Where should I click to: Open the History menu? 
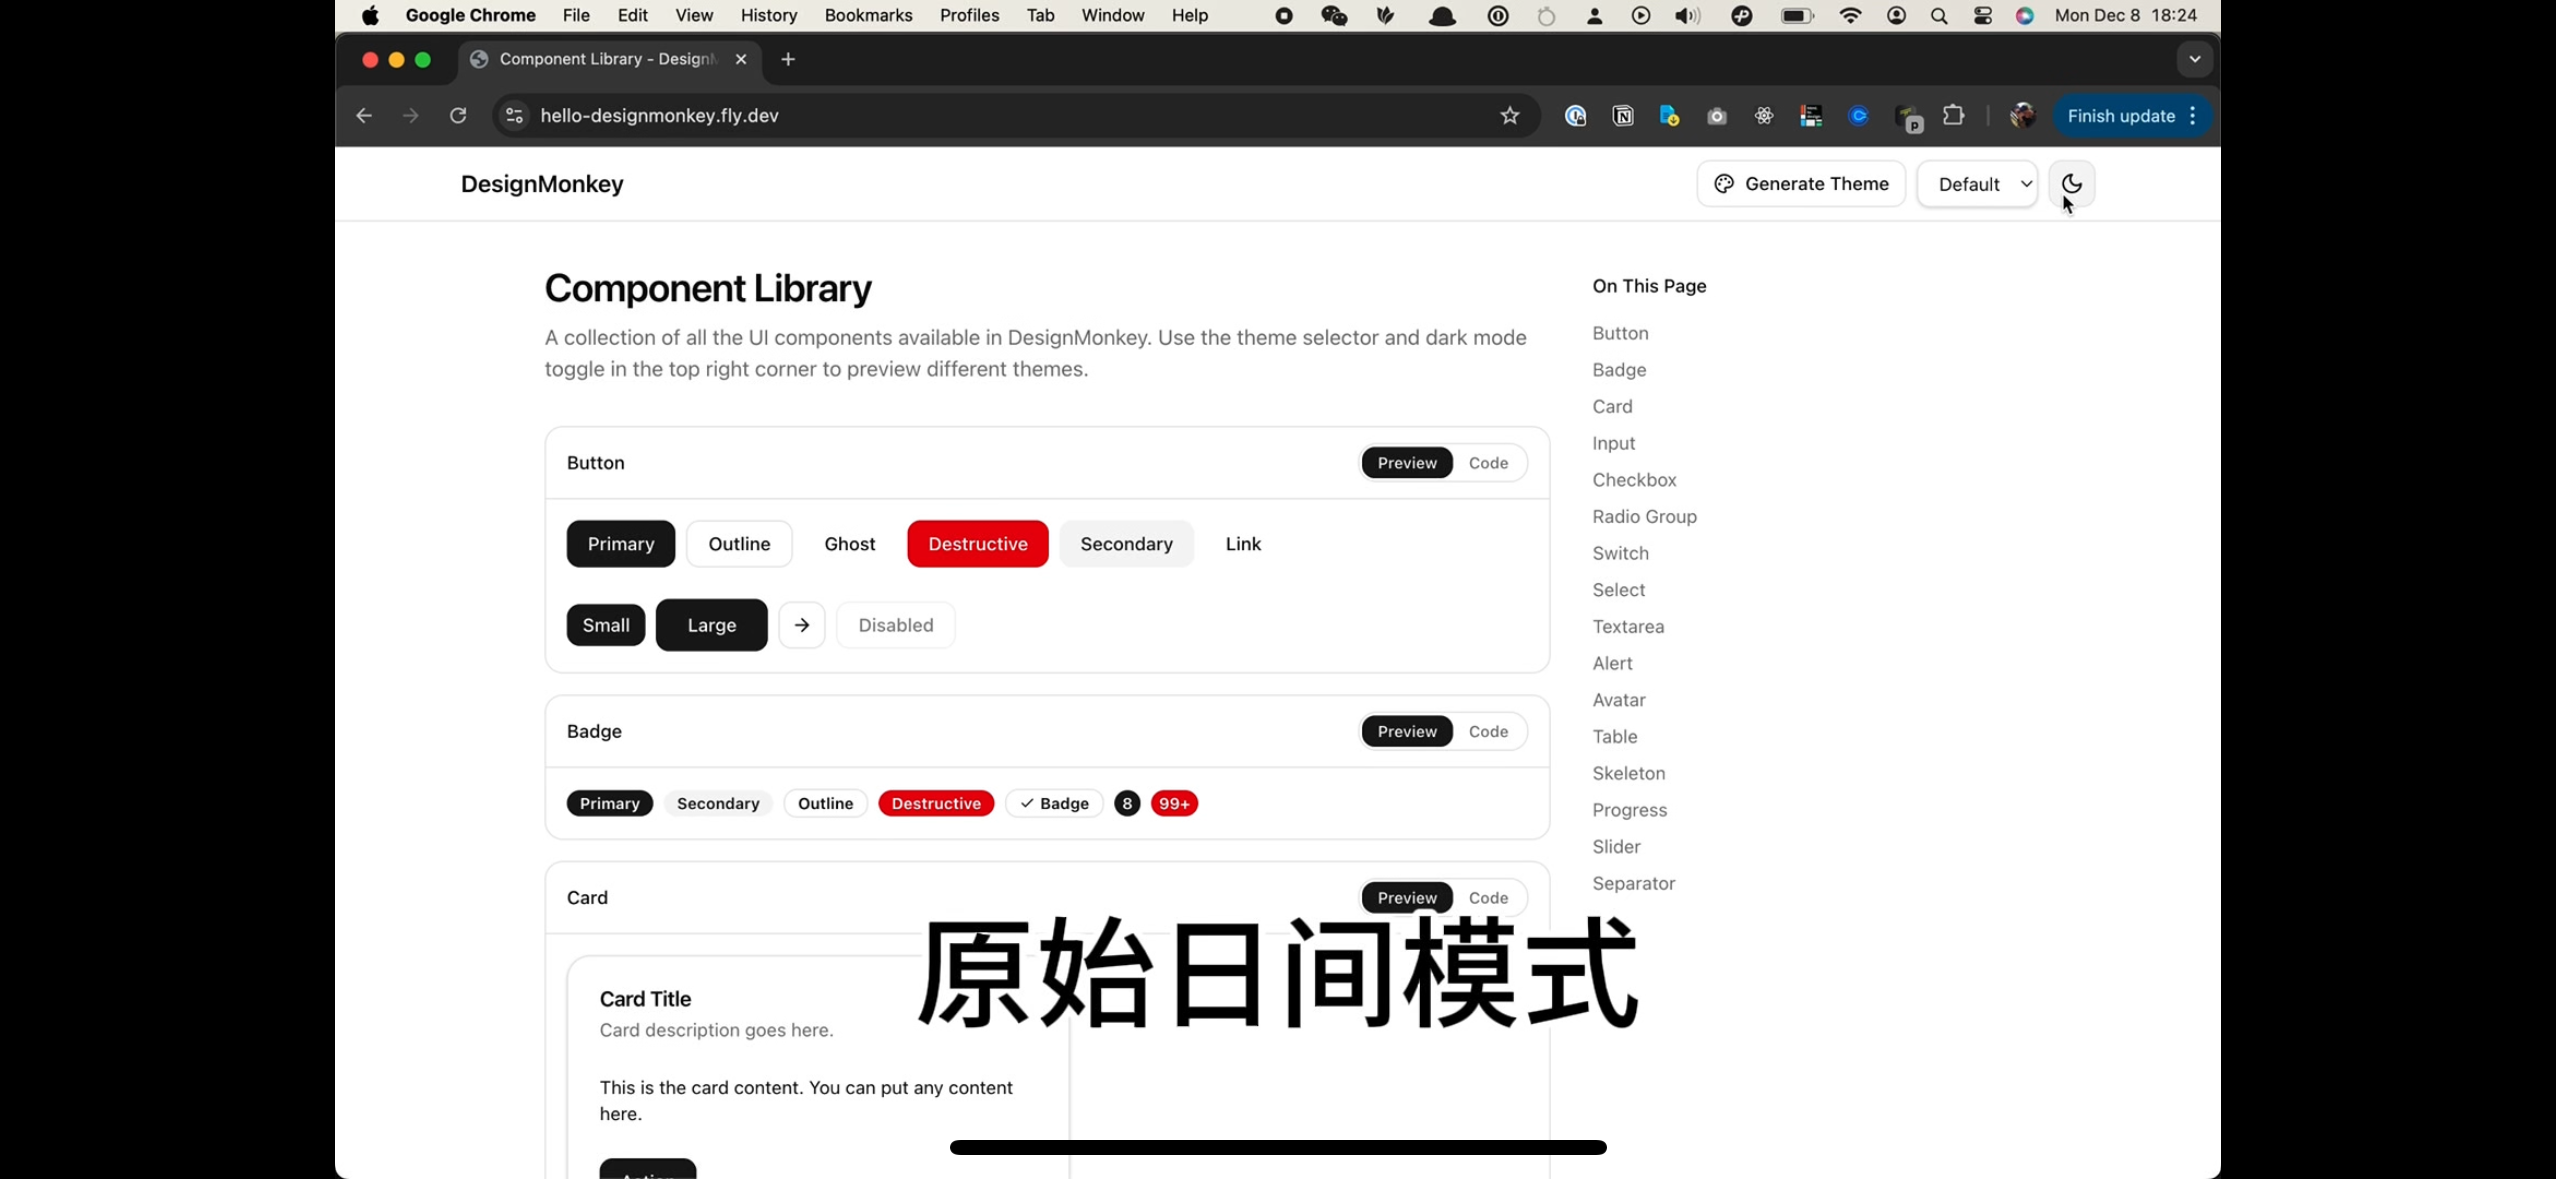pyautogui.click(x=768, y=16)
